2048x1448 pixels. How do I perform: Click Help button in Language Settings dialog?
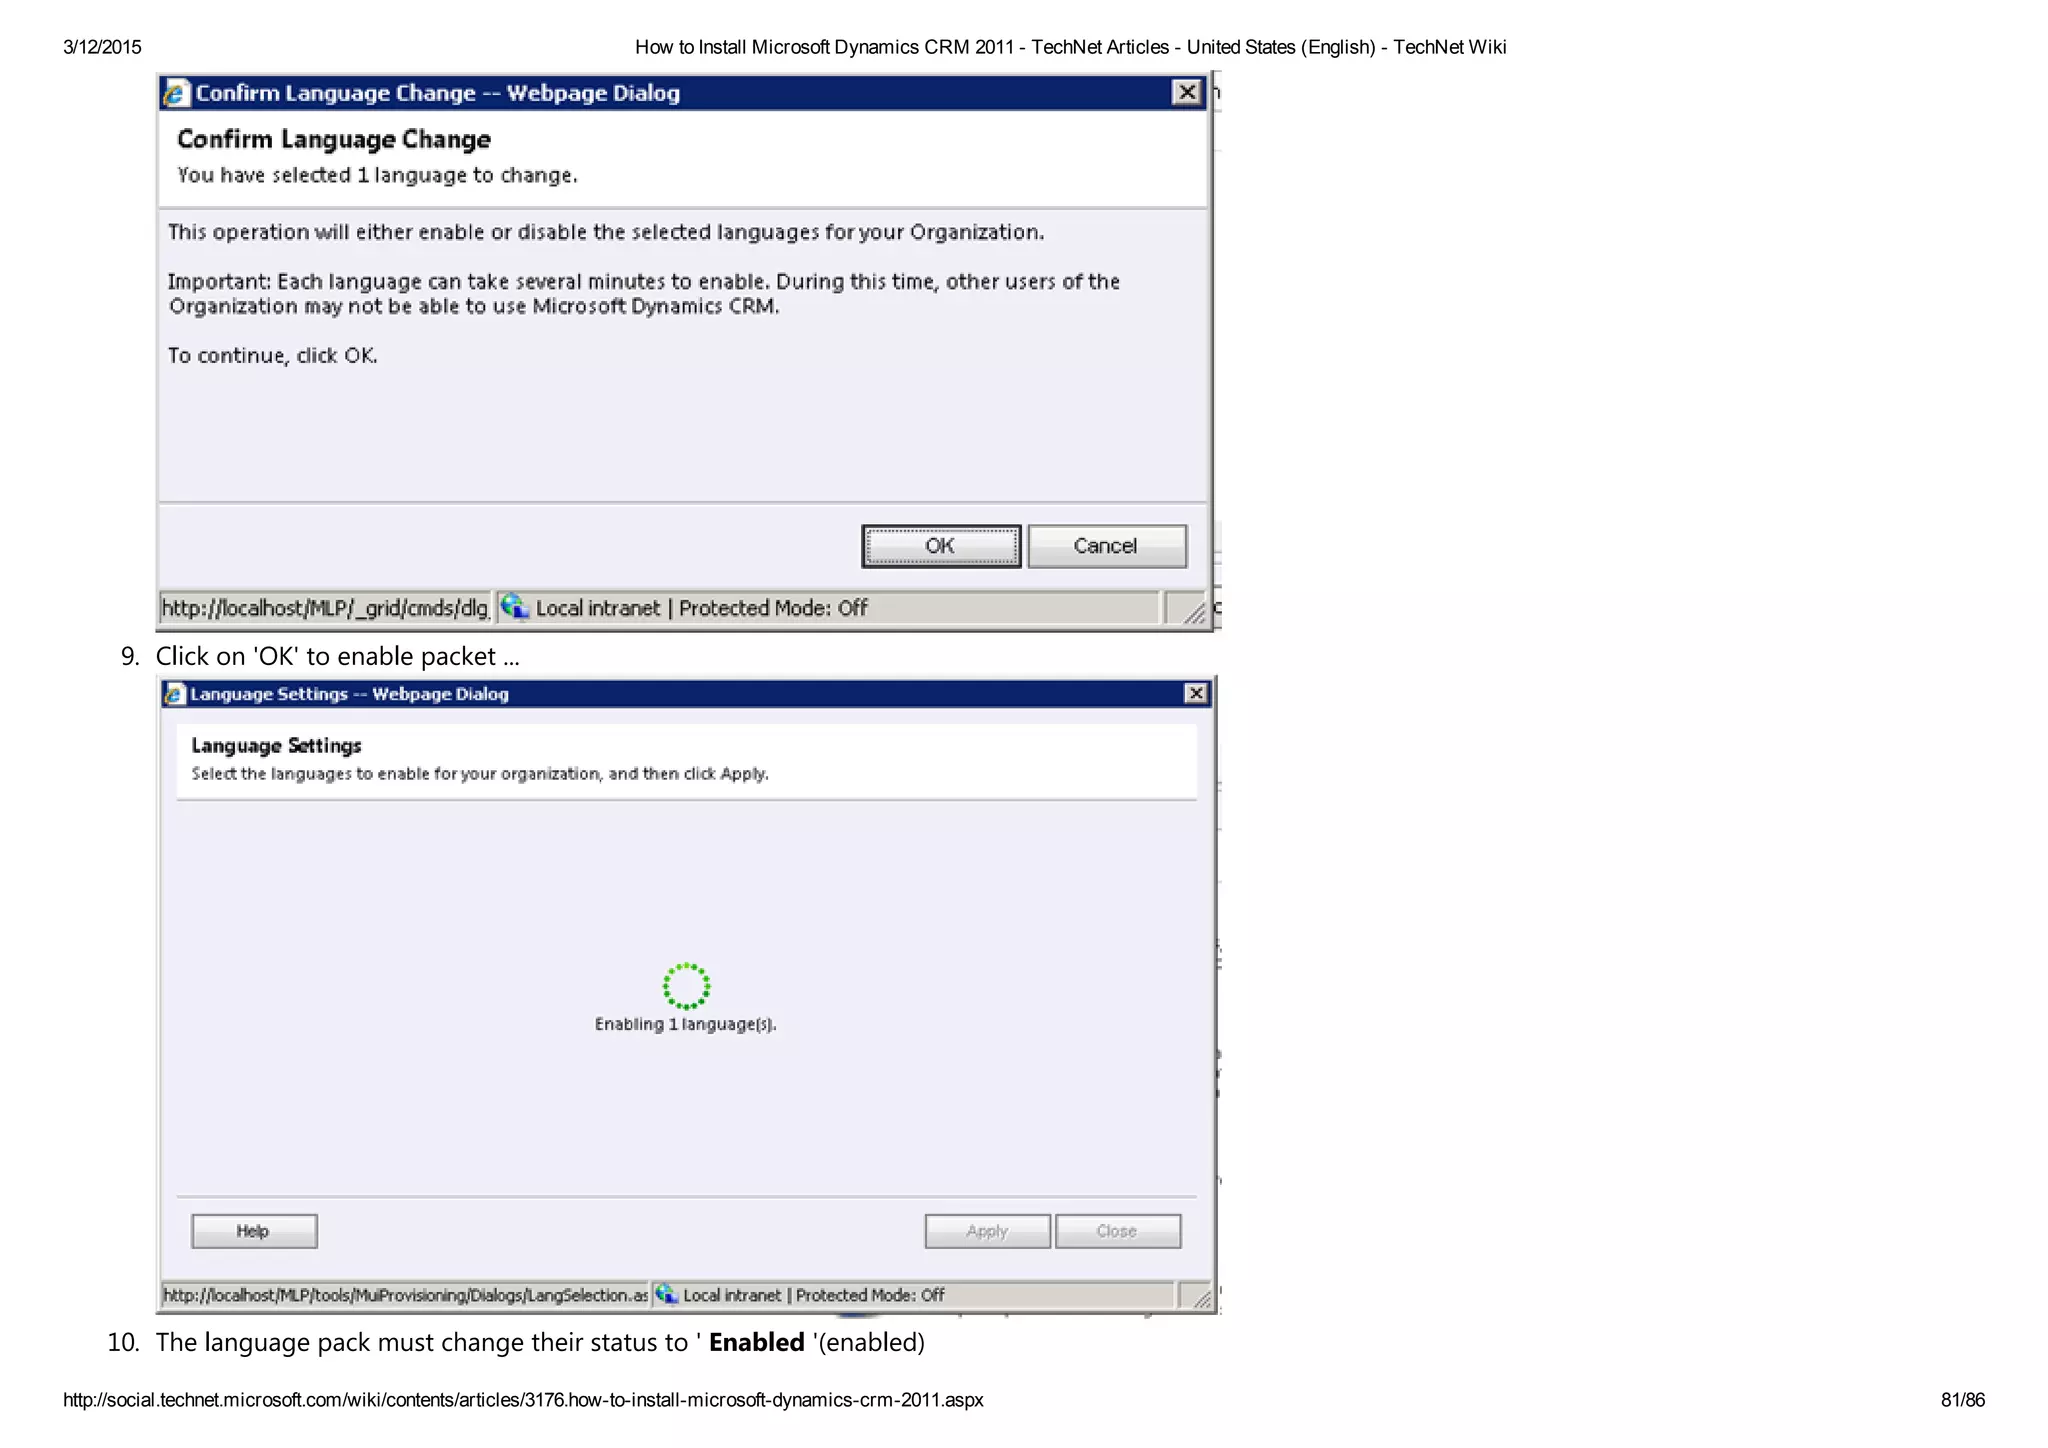click(x=254, y=1231)
